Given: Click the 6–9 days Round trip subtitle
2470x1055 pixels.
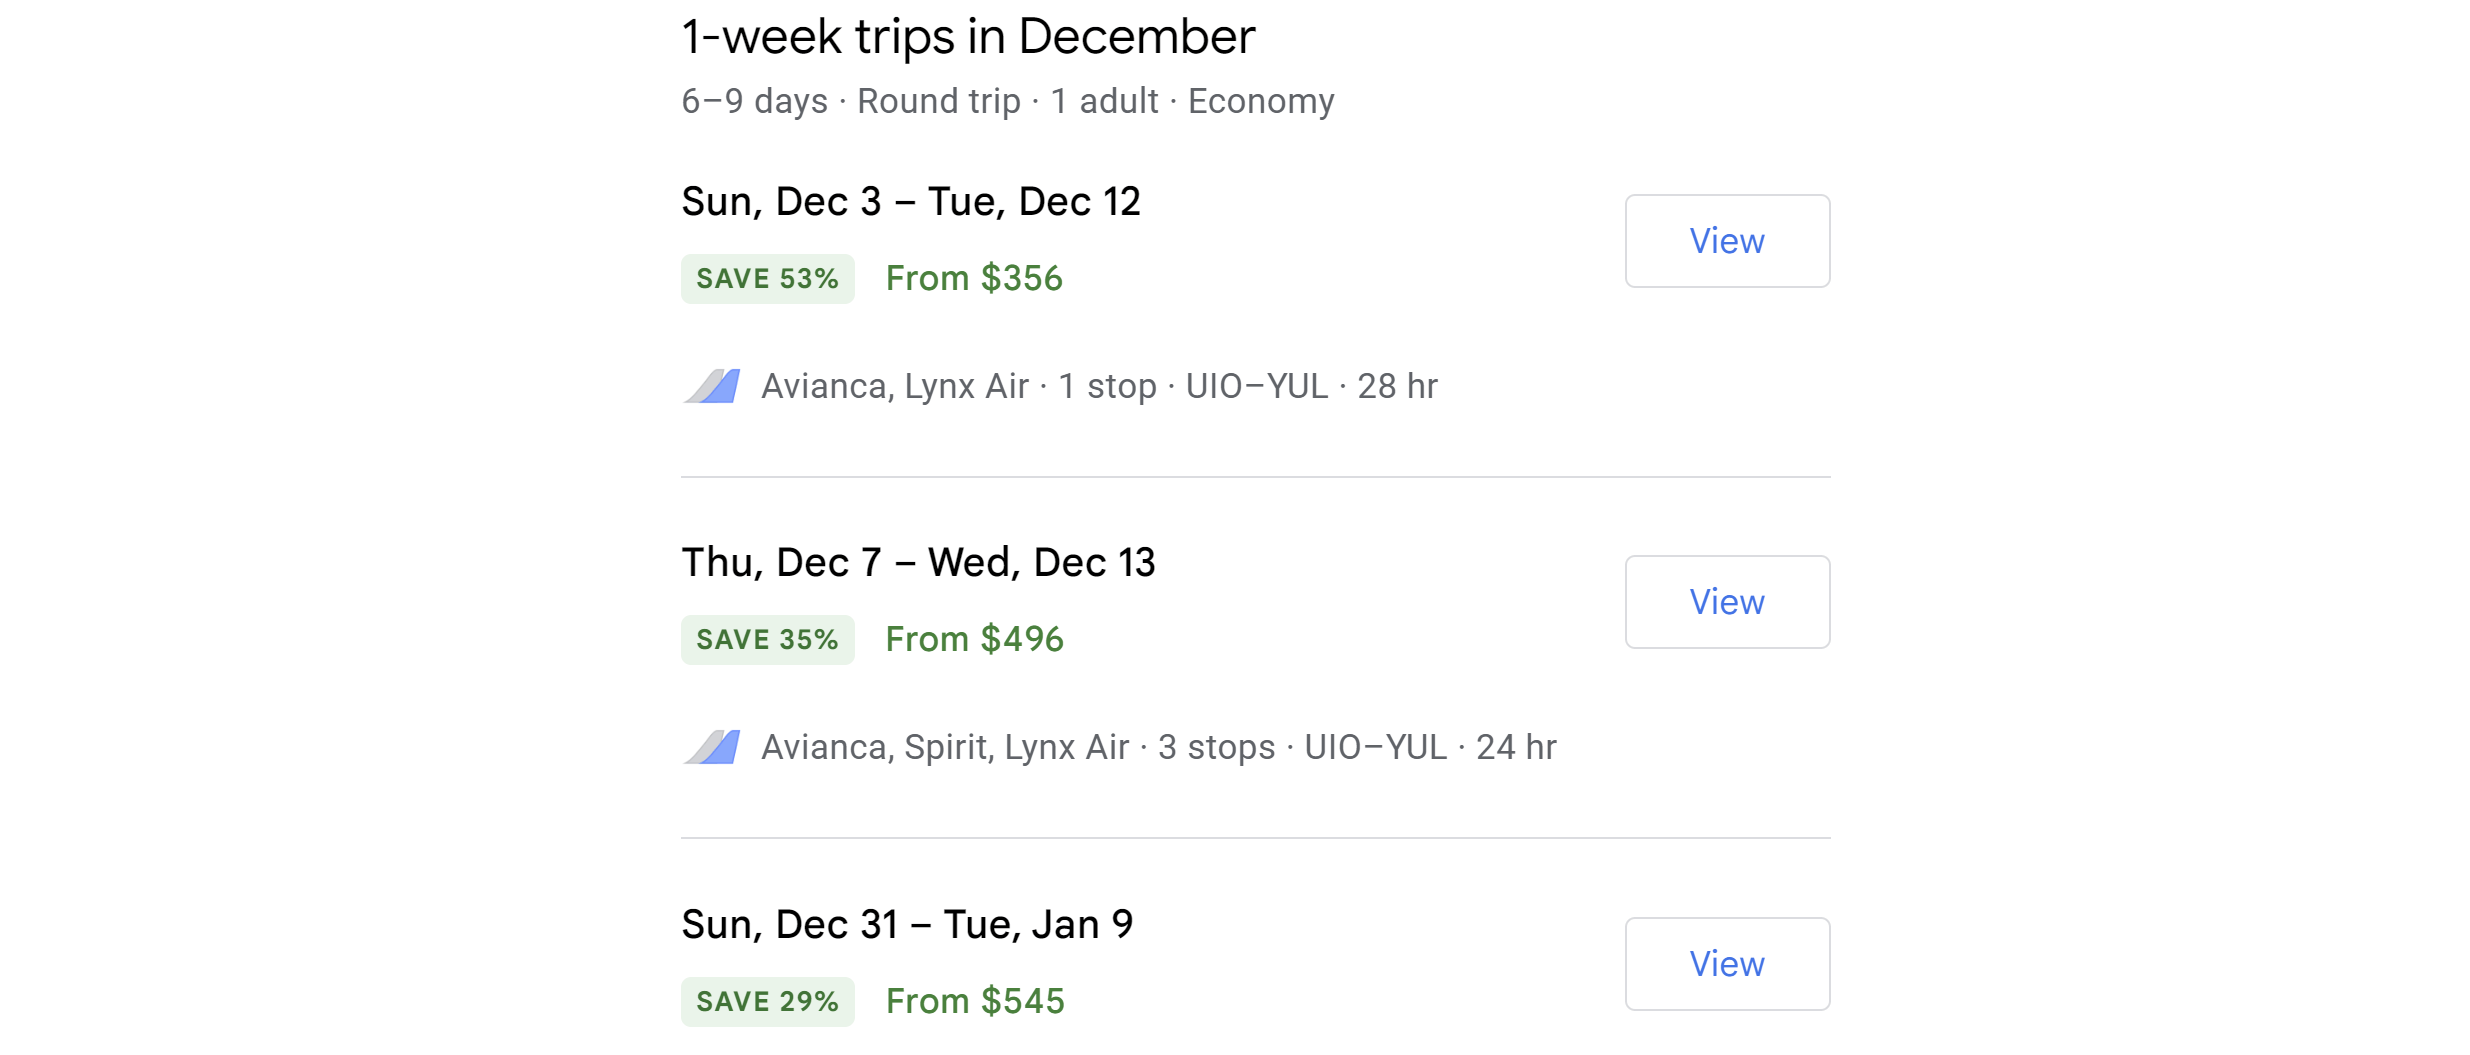Looking at the screenshot, I should coord(1007,101).
